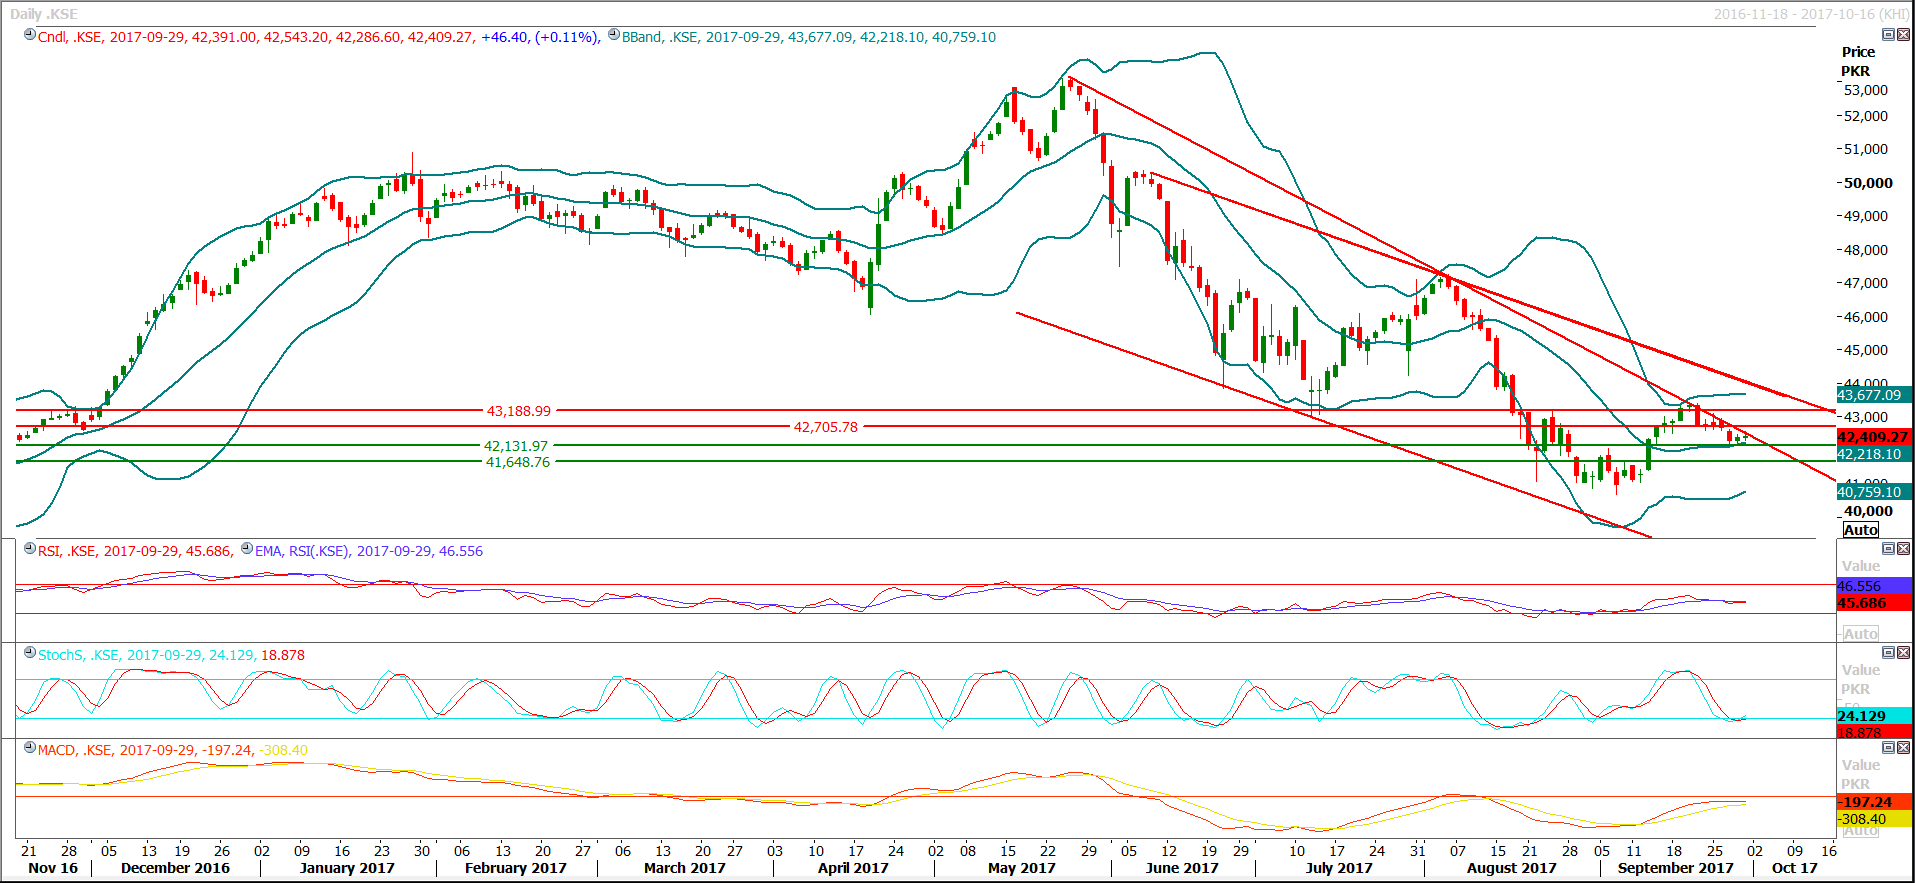The image size is (1915, 883).
Task: Close the MACD indicator pane
Action: click(x=1903, y=747)
